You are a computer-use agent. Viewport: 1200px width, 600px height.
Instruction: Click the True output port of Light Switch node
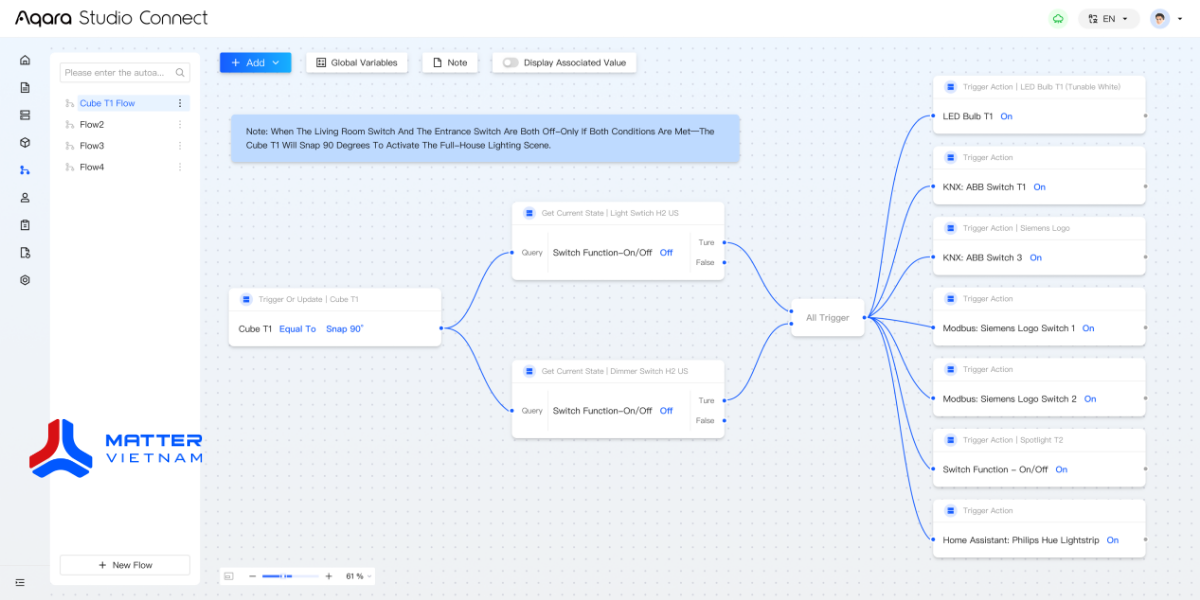[x=724, y=243]
